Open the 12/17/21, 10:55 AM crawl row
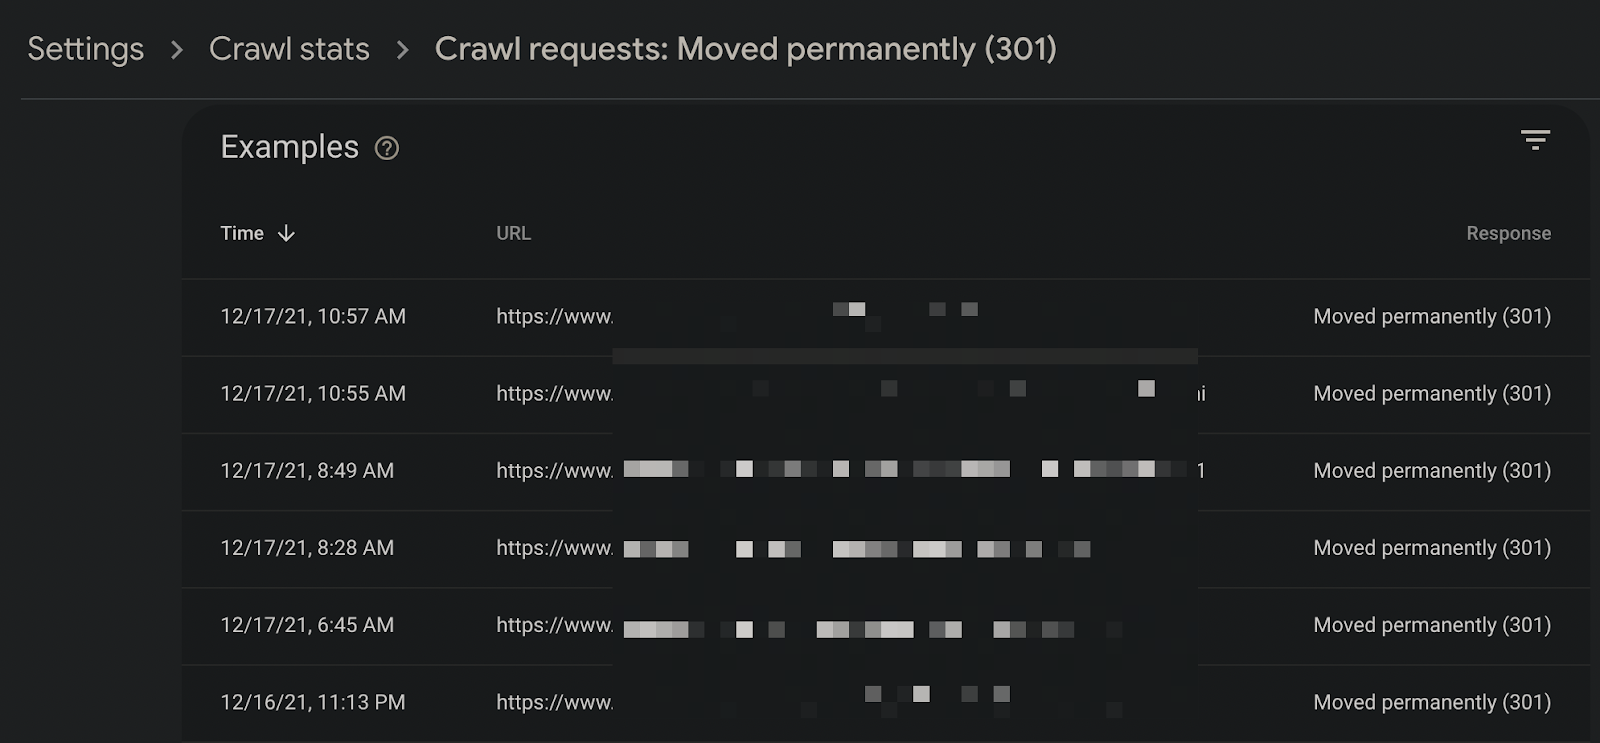Image resolution: width=1600 pixels, height=743 pixels. tap(886, 394)
